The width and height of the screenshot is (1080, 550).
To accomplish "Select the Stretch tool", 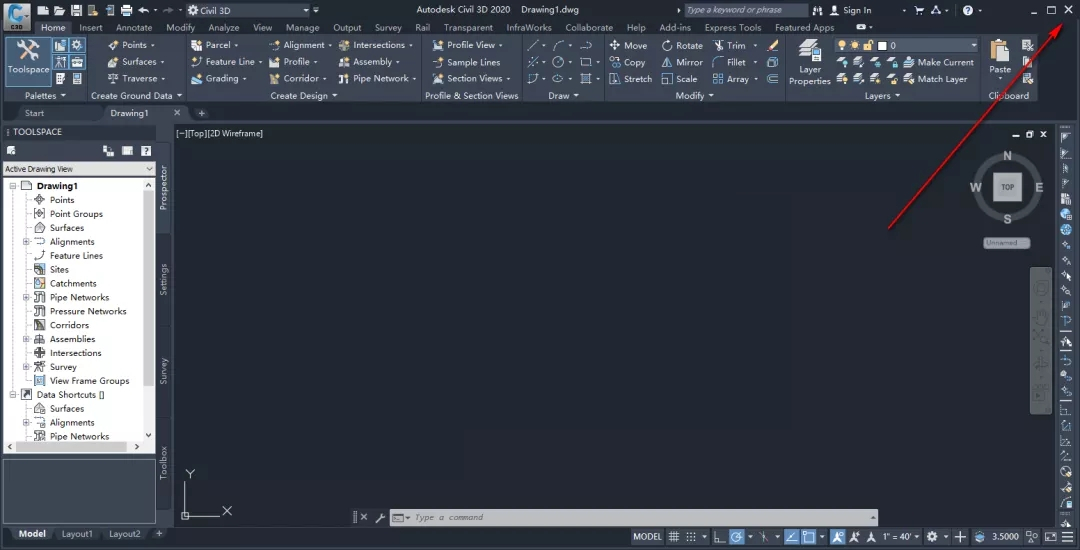I will [630, 79].
